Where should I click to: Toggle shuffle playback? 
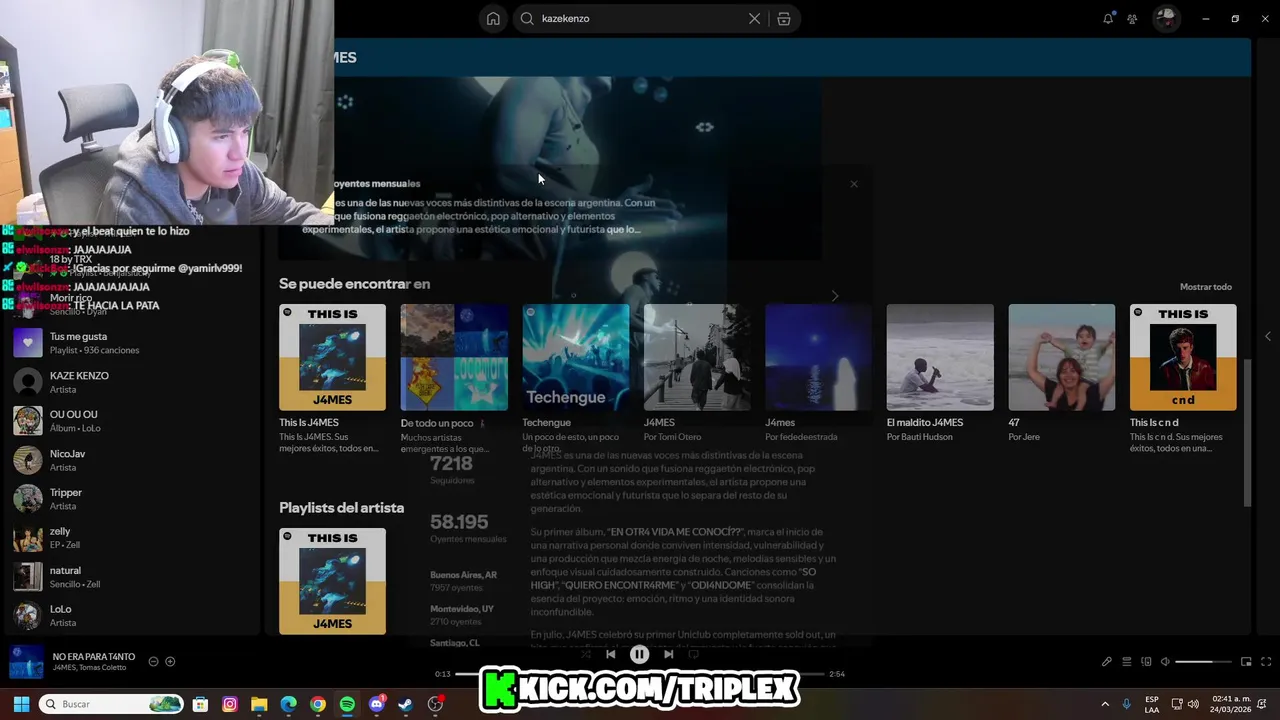[x=586, y=654]
